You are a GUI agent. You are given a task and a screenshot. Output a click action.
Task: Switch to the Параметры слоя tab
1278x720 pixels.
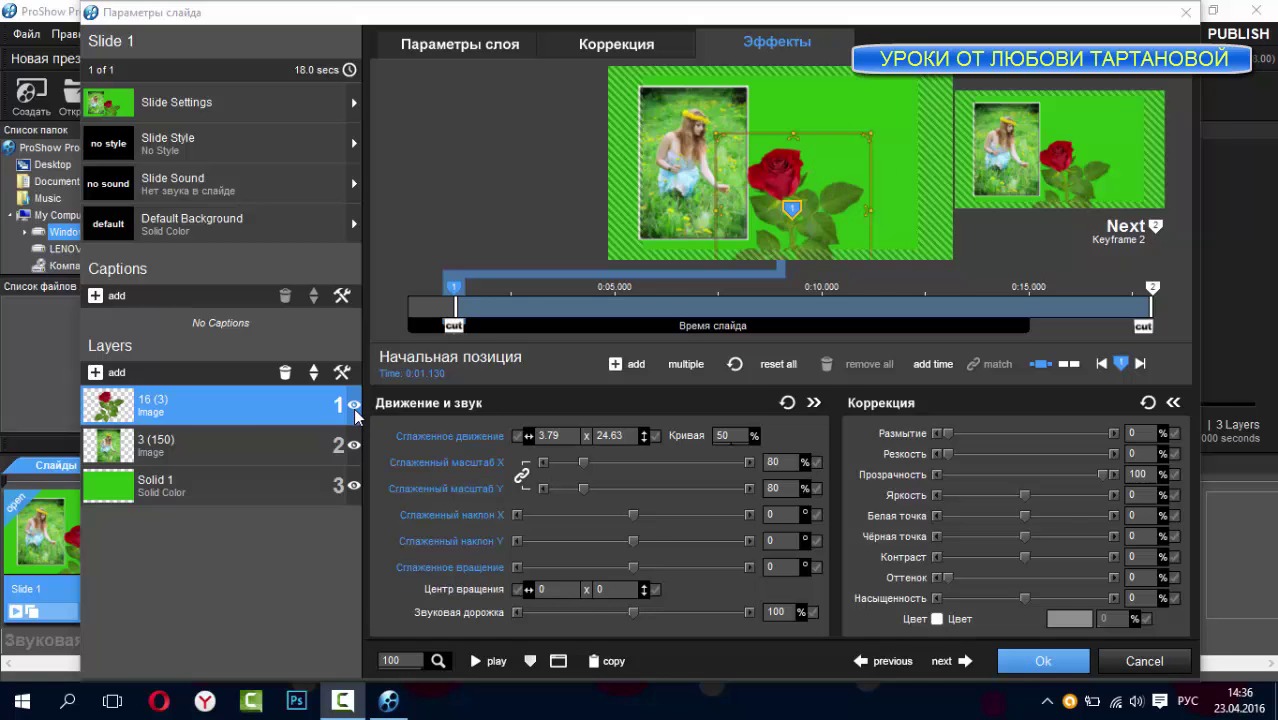pyautogui.click(x=460, y=44)
